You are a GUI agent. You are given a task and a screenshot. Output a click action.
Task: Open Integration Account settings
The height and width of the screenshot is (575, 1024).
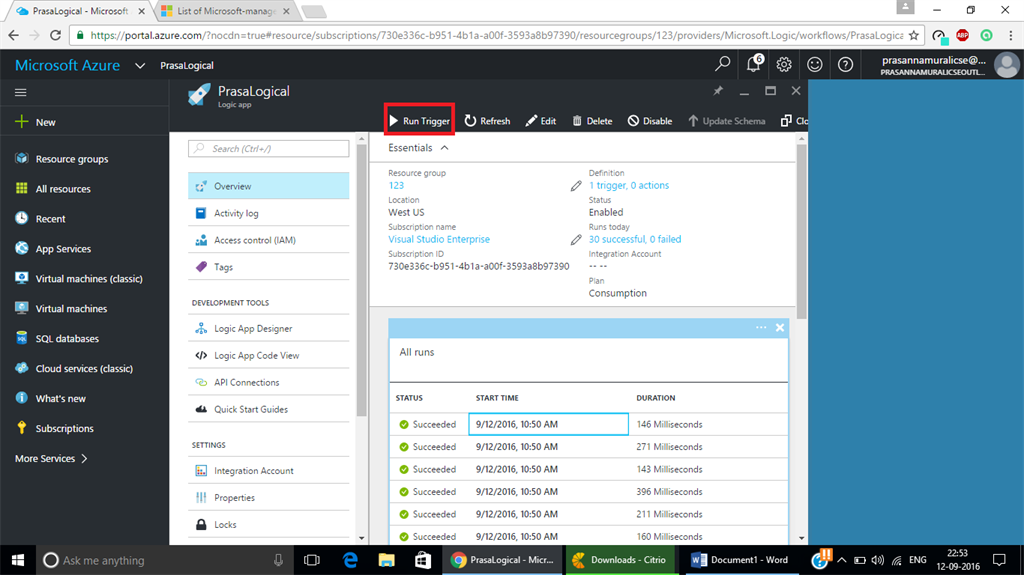point(268,470)
